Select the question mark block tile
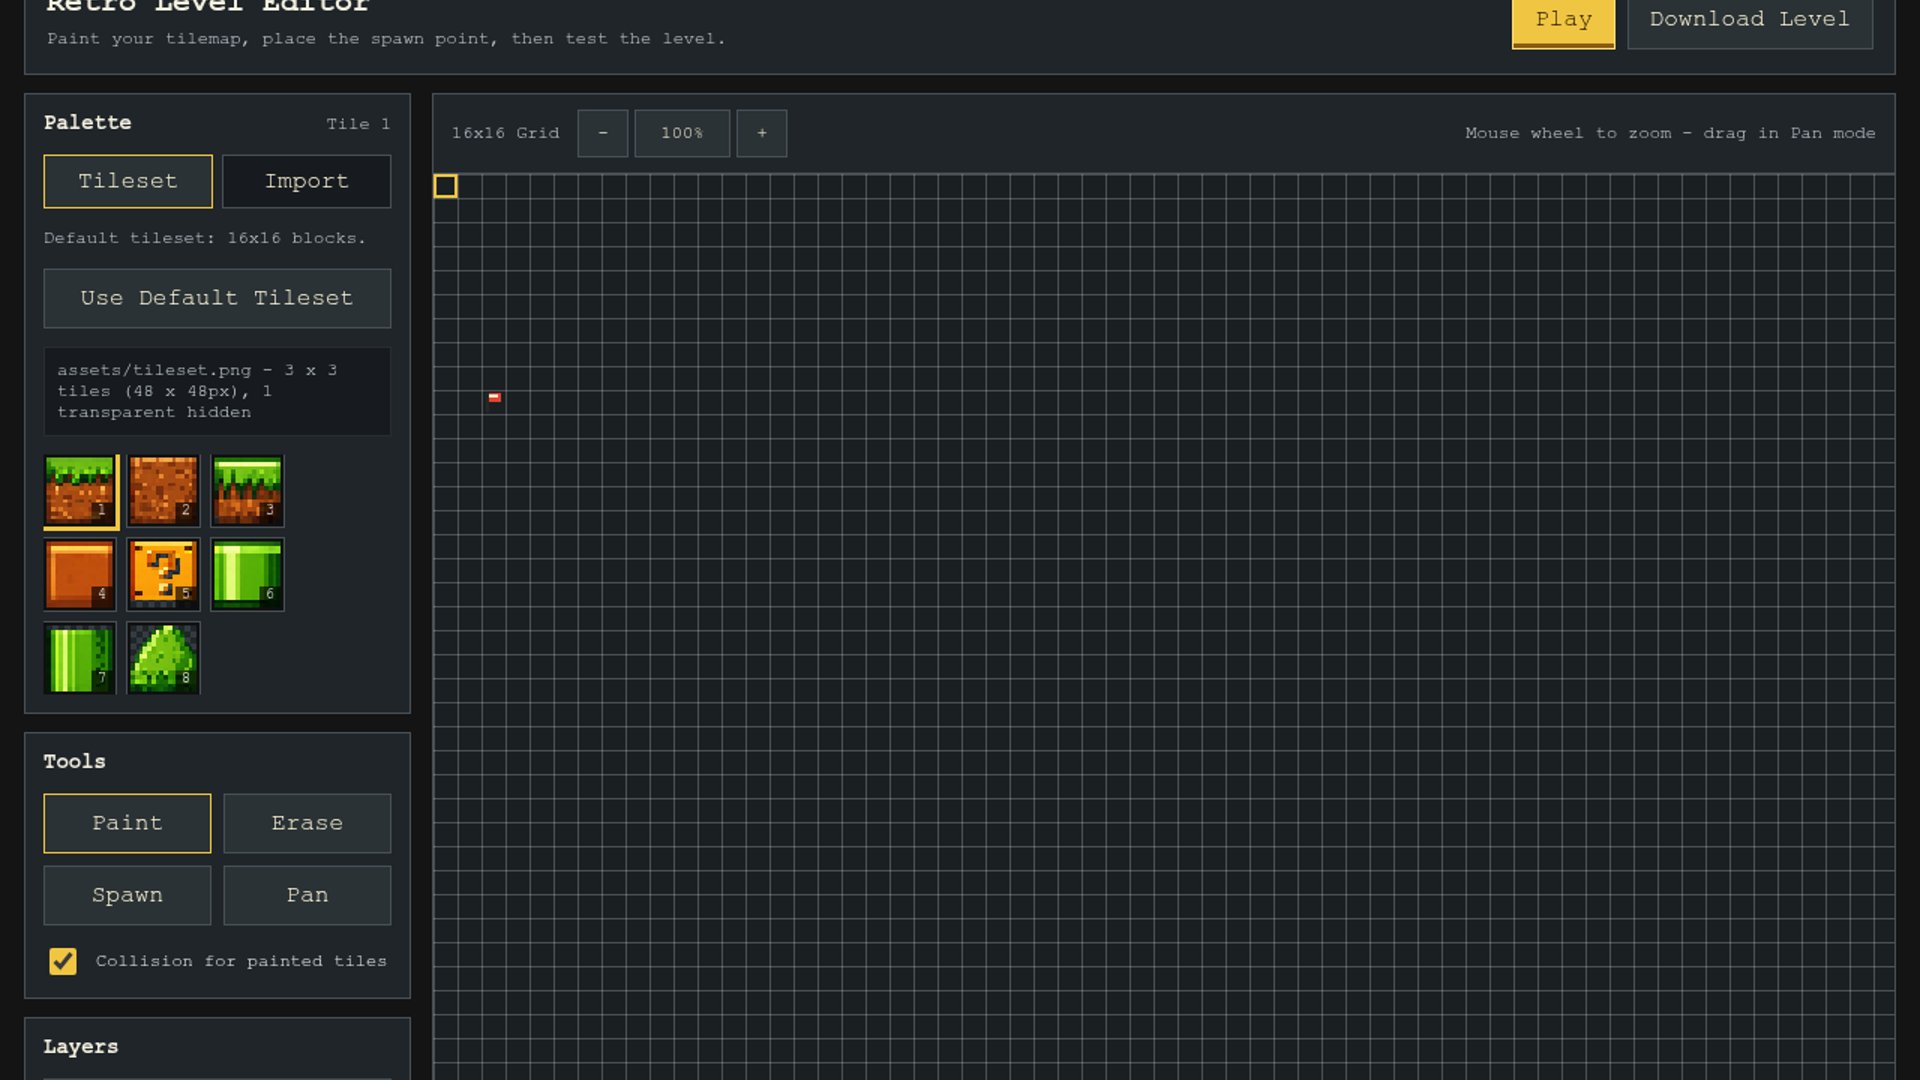1920x1080 pixels. click(163, 575)
